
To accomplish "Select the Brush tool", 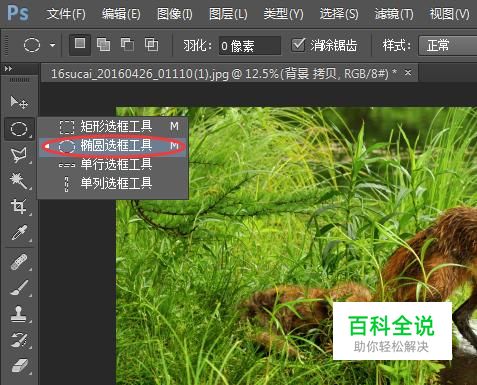I will point(19,288).
